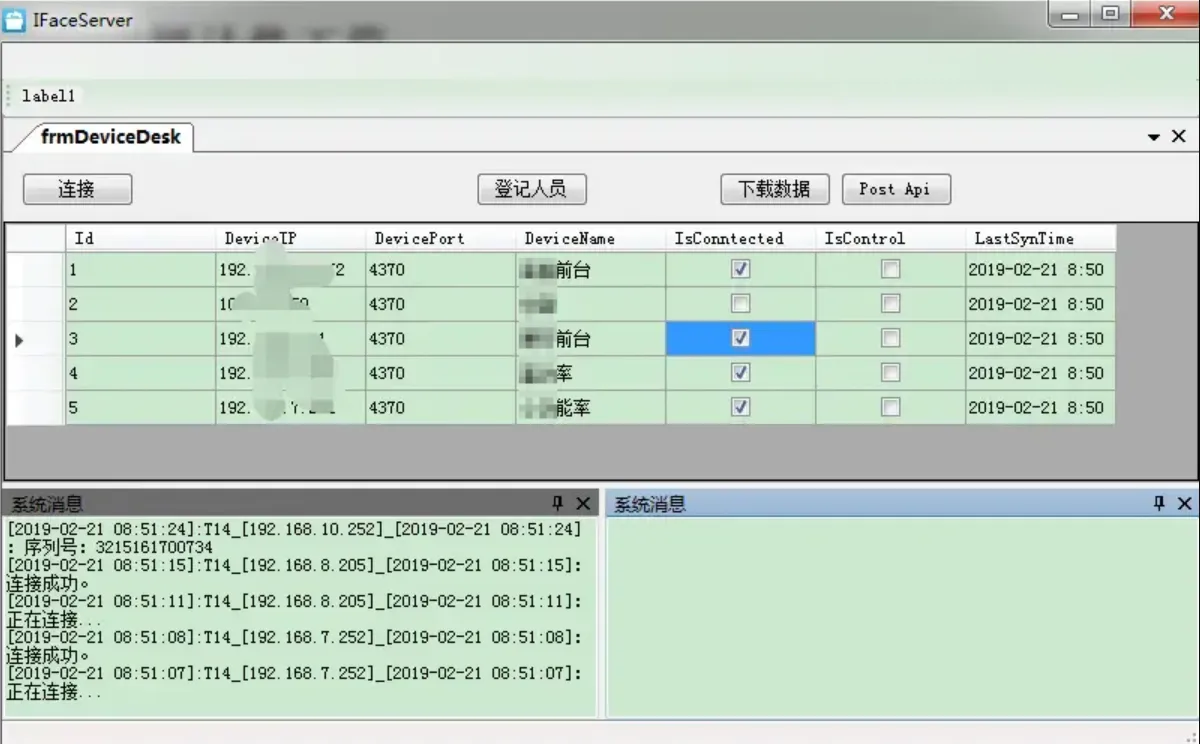Click log line 序列号: 3215161700734
1200x744 pixels.
click(x=110, y=547)
